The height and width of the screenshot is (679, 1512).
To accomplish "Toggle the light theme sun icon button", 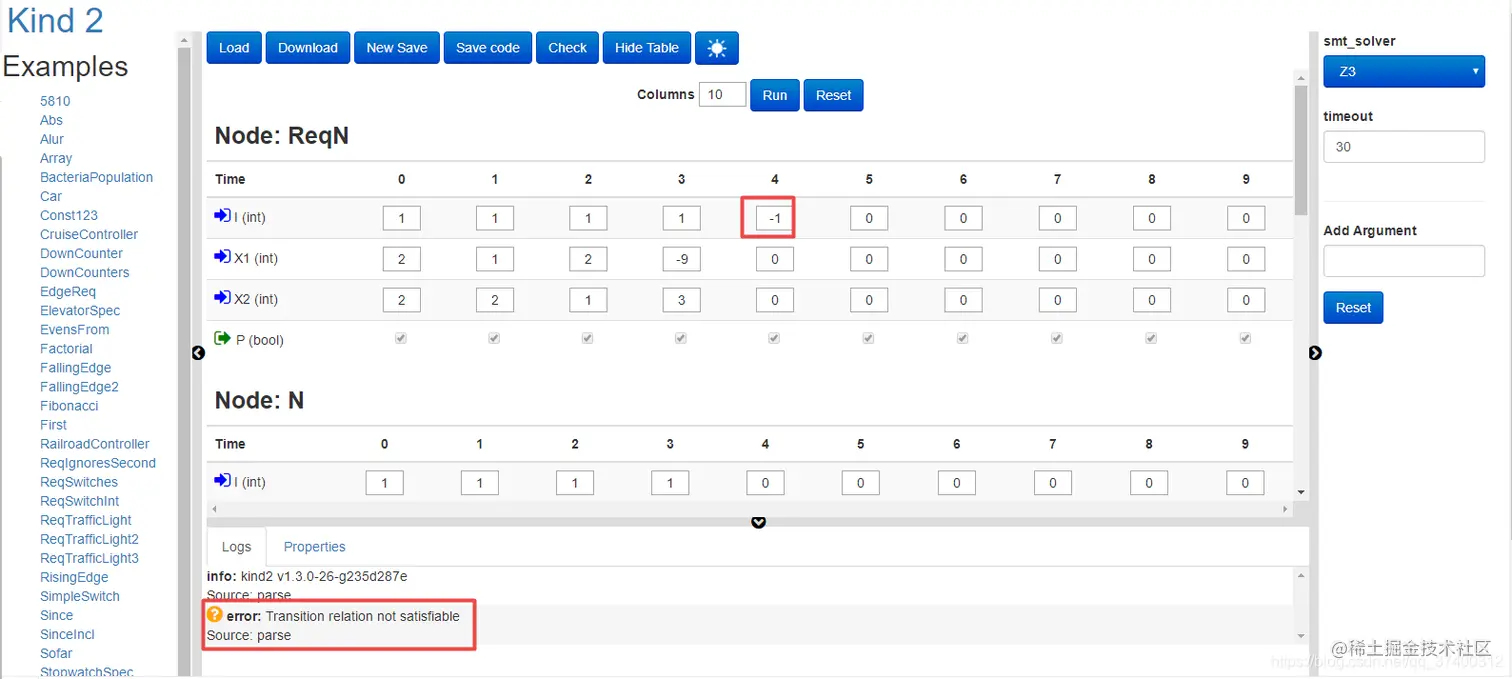I will pos(716,48).
